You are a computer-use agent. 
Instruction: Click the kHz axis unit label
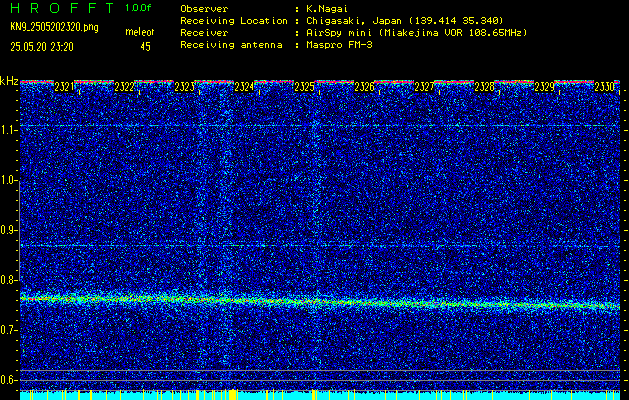9,81
